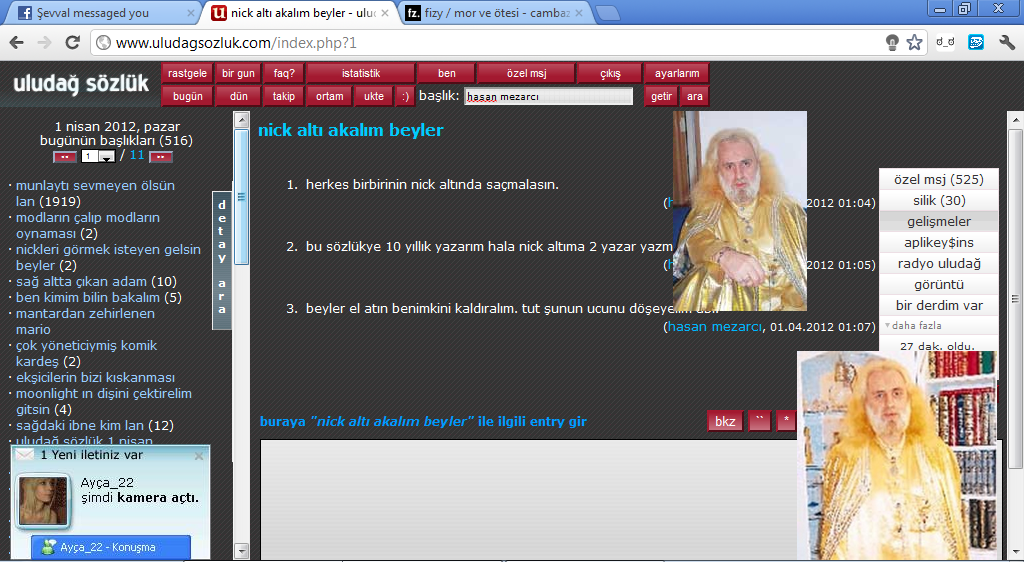Click the topic list scrollbar down arrow
Viewport: 1025px width, 562px height.
(x=241, y=551)
